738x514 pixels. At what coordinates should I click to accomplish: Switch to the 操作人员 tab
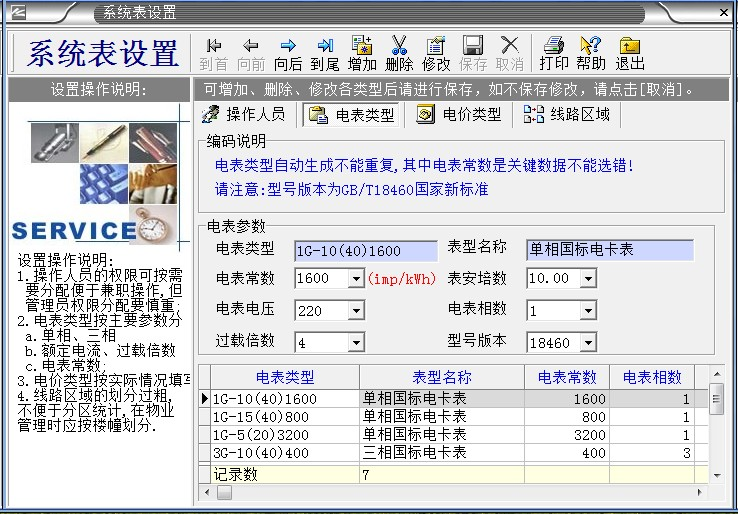pos(243,115)
